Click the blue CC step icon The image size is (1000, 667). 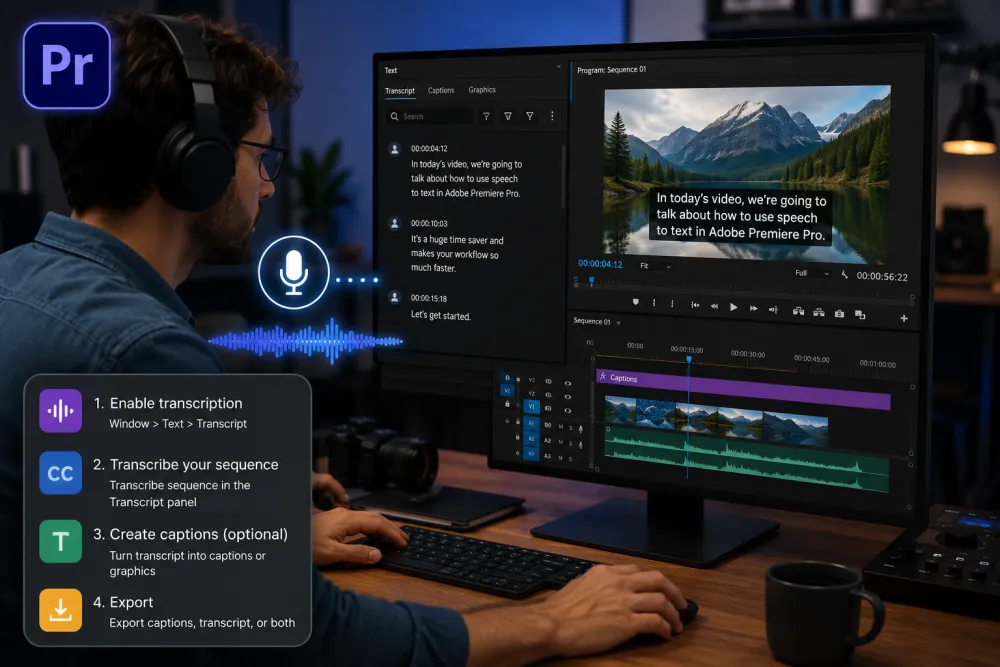click(61, 473)
